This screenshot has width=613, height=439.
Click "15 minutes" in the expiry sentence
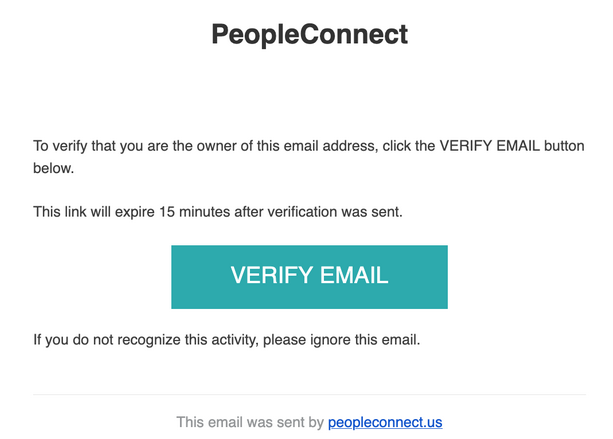click(189, 212)
